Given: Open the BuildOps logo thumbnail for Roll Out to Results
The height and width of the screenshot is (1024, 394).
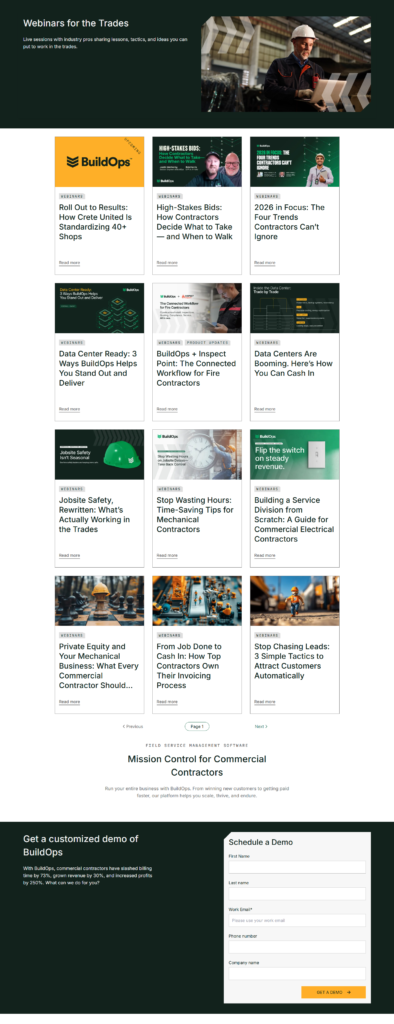Looking at the screenshot, I should tap(99, 162).
